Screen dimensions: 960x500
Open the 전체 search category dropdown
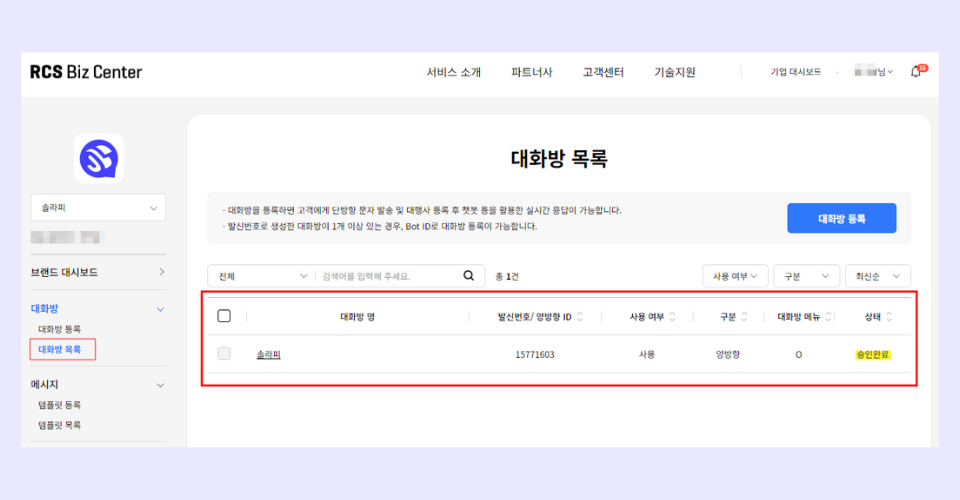(x=261, y=277)
